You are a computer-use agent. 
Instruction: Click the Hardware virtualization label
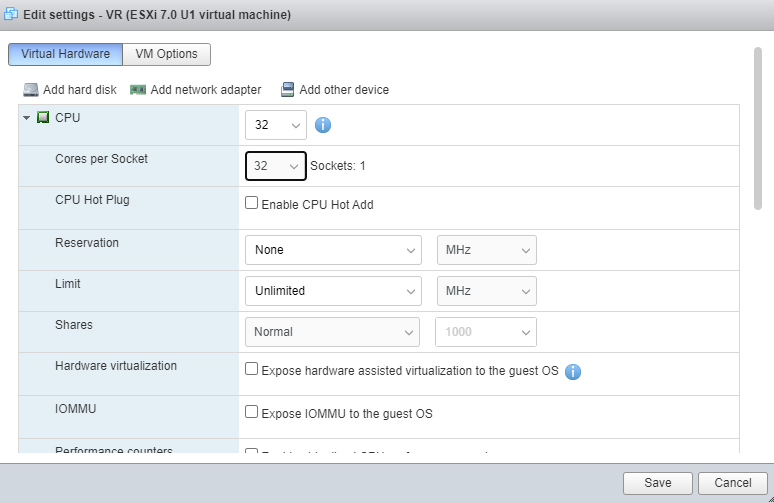(x=116, y=365)
